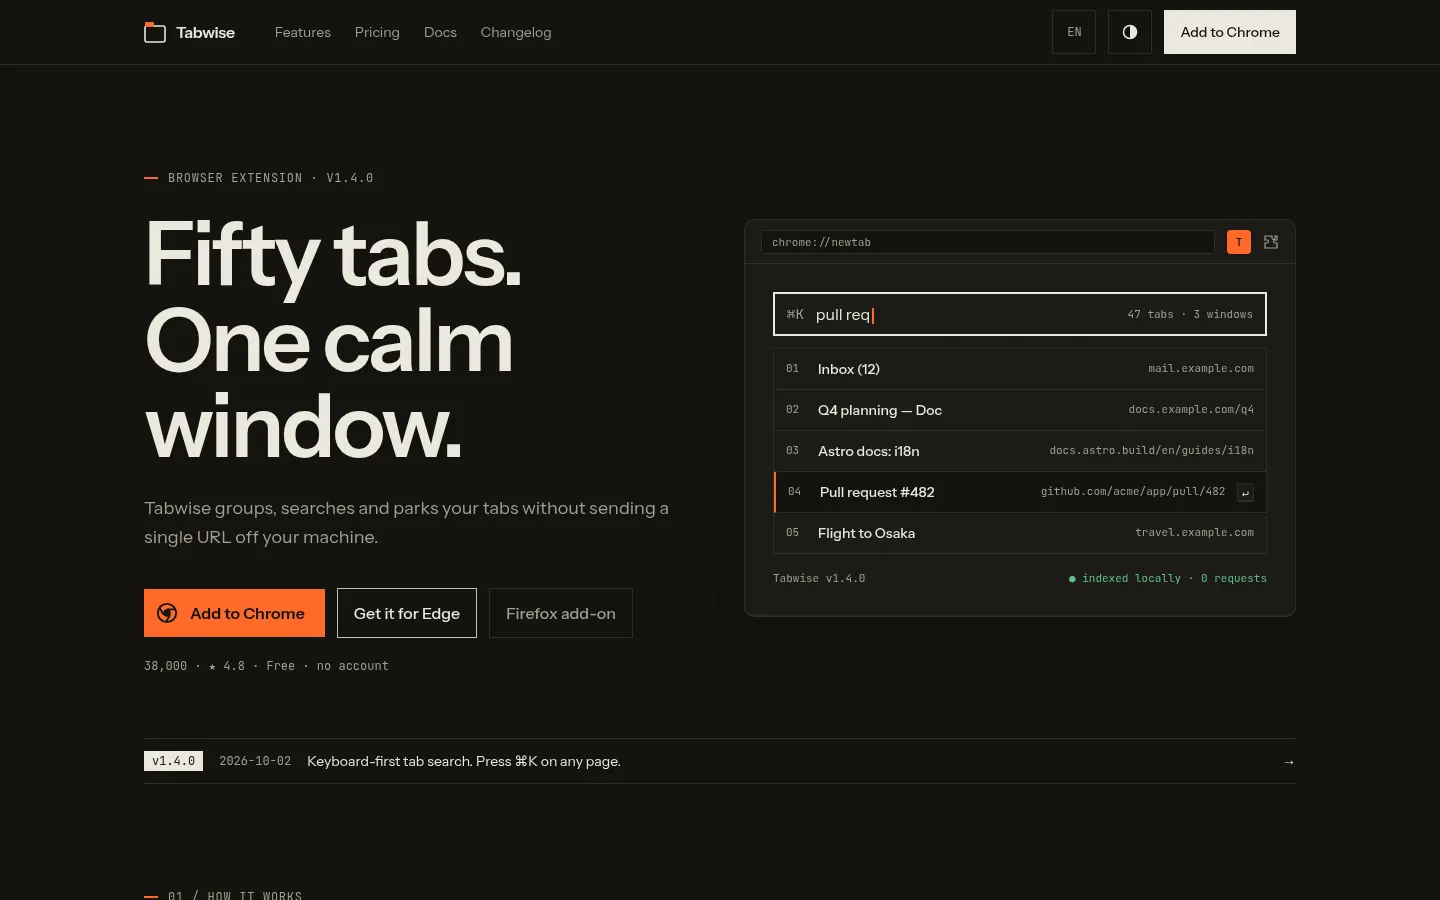This screenshot has height=900, width=1440.
Task: Click the indexed locally status text
Action: click(x=1168, y=579)
